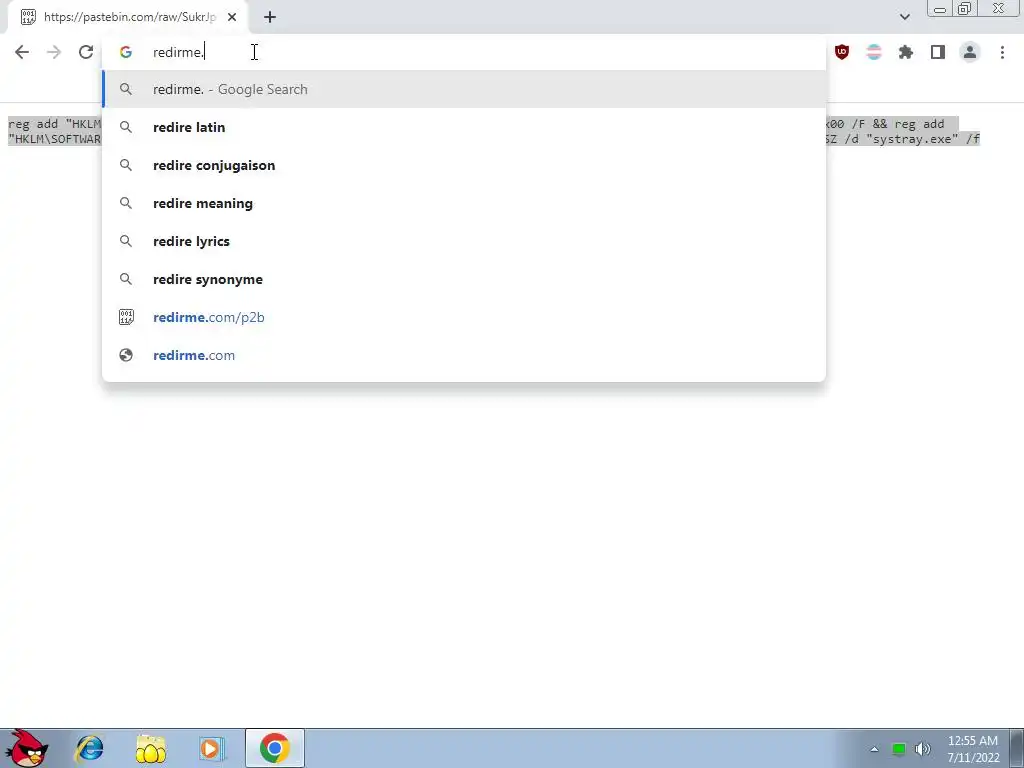This screenshot has width=1024, height=768.
Task: Click the striped flag extension icon
Action: (x=874, y=52)
